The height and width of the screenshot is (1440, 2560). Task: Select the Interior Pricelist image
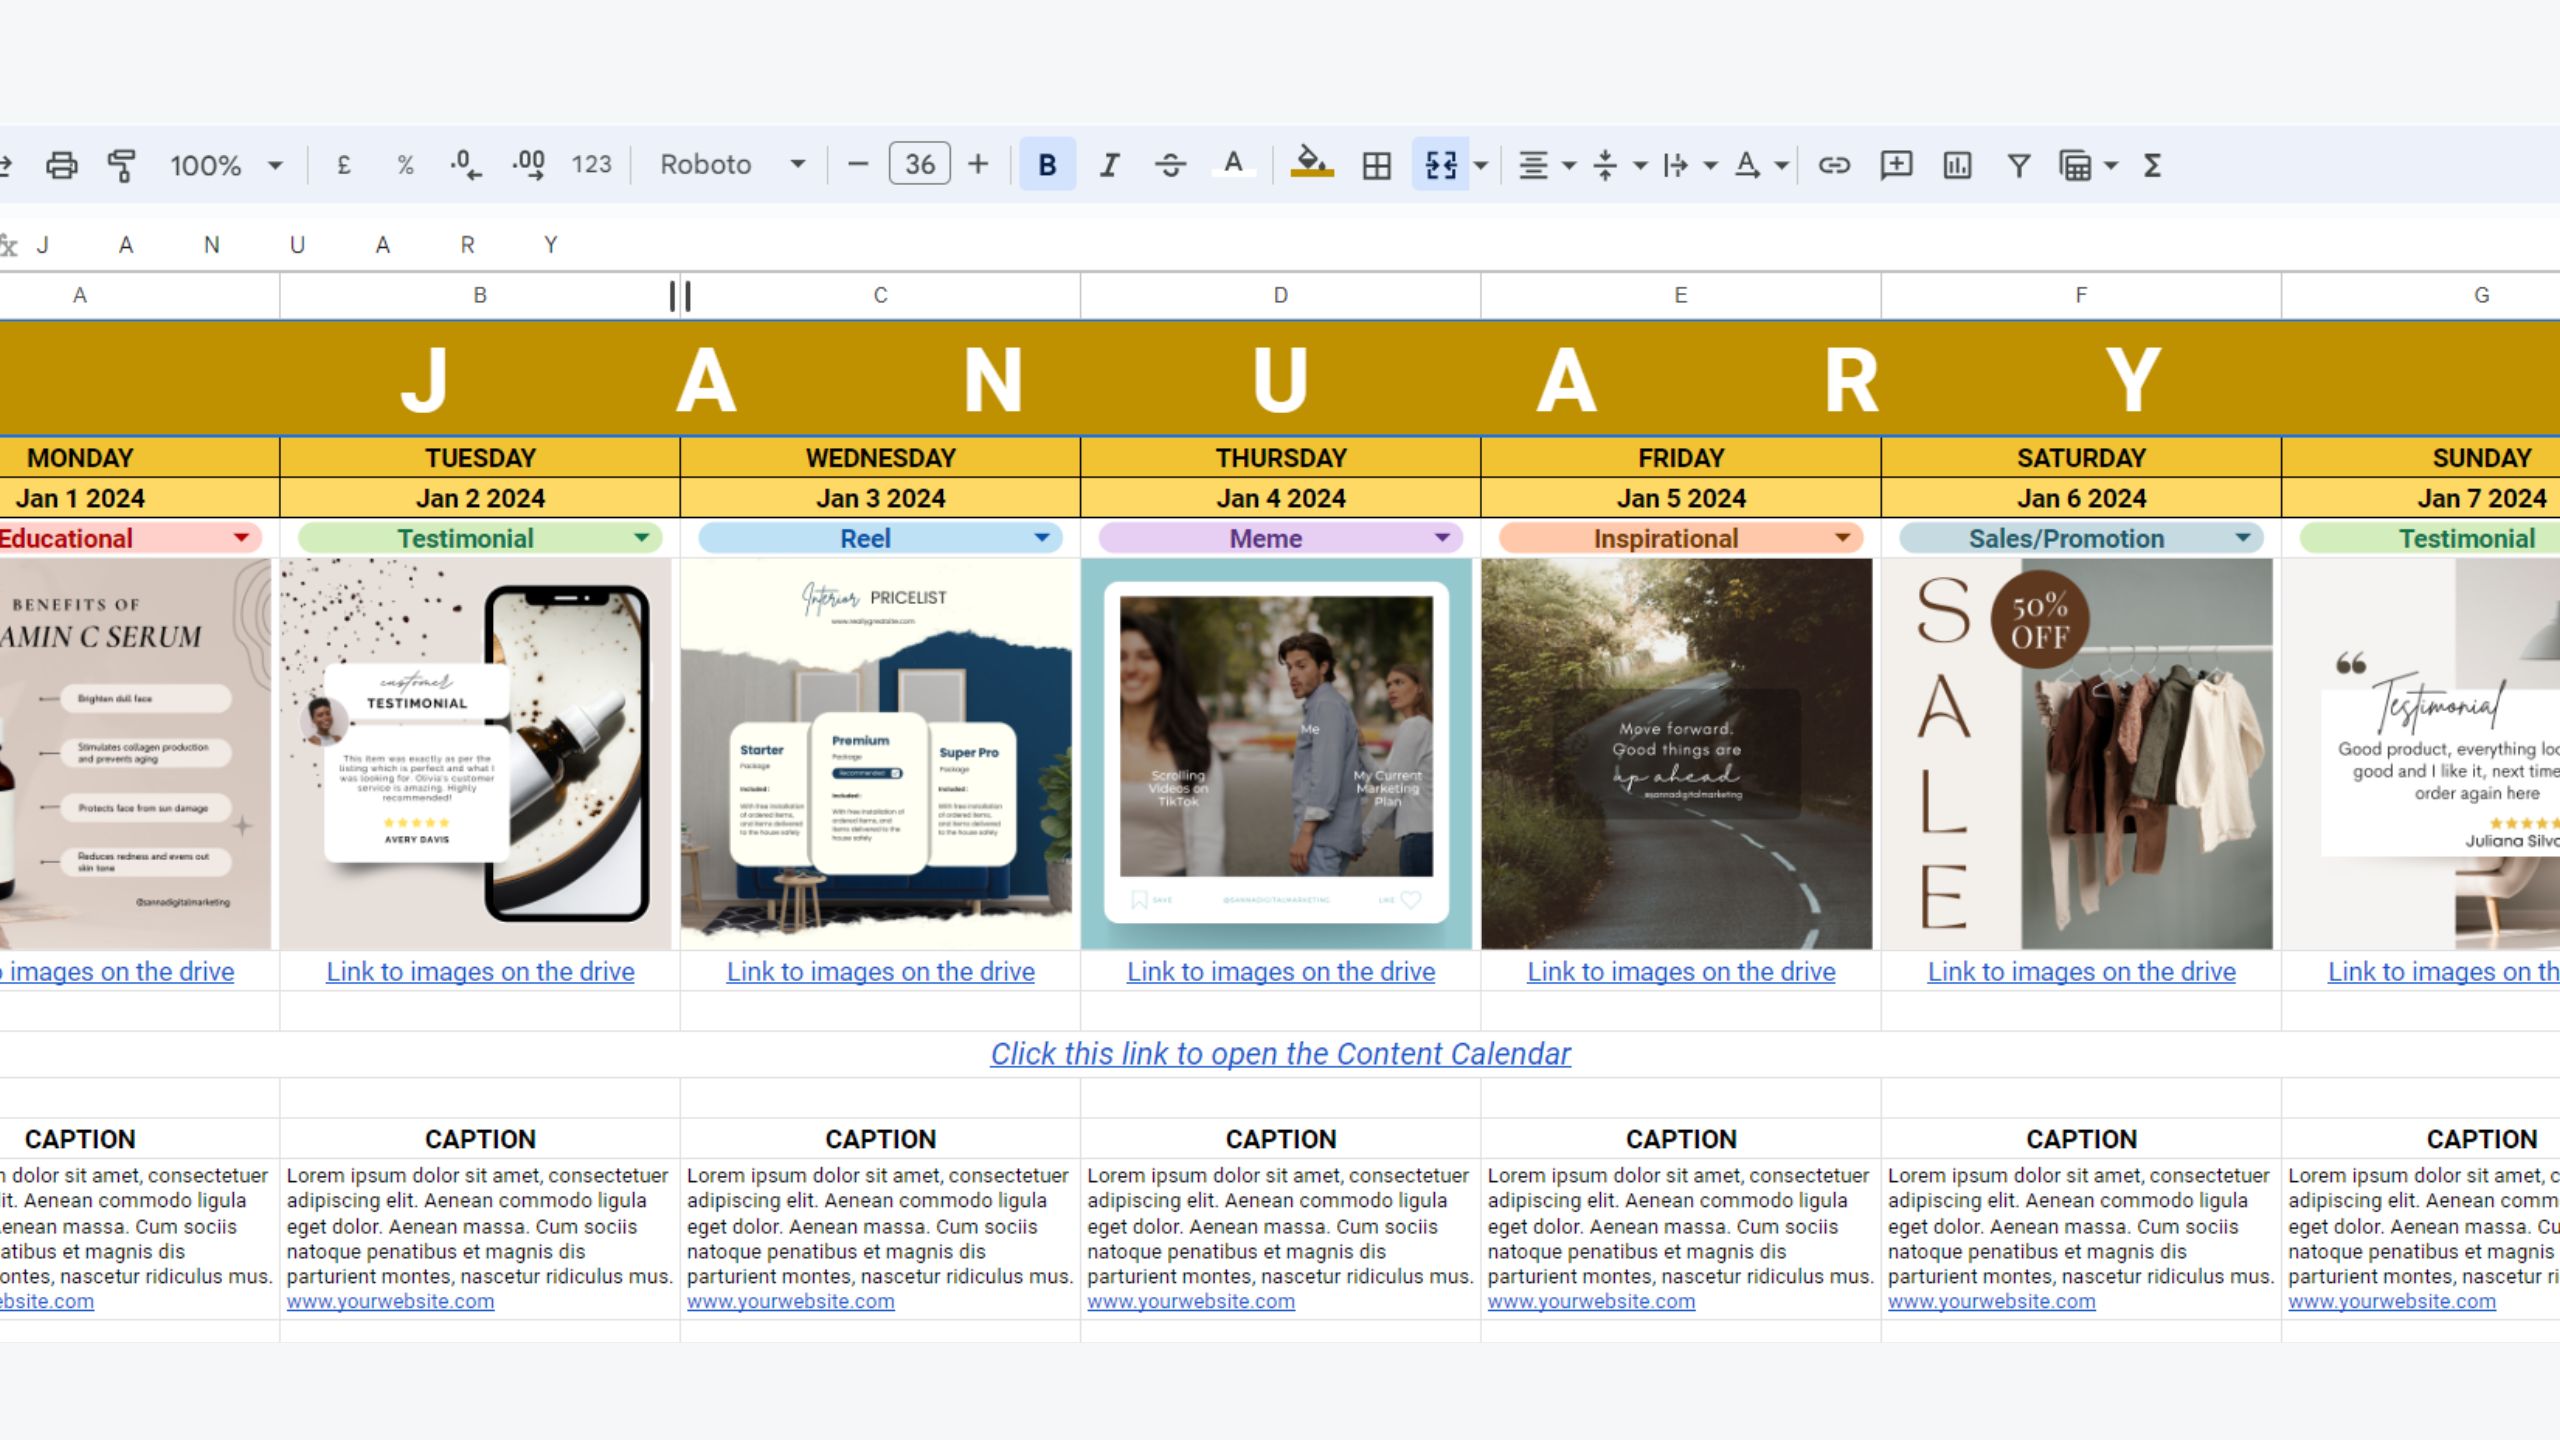(x=876, y=754)
